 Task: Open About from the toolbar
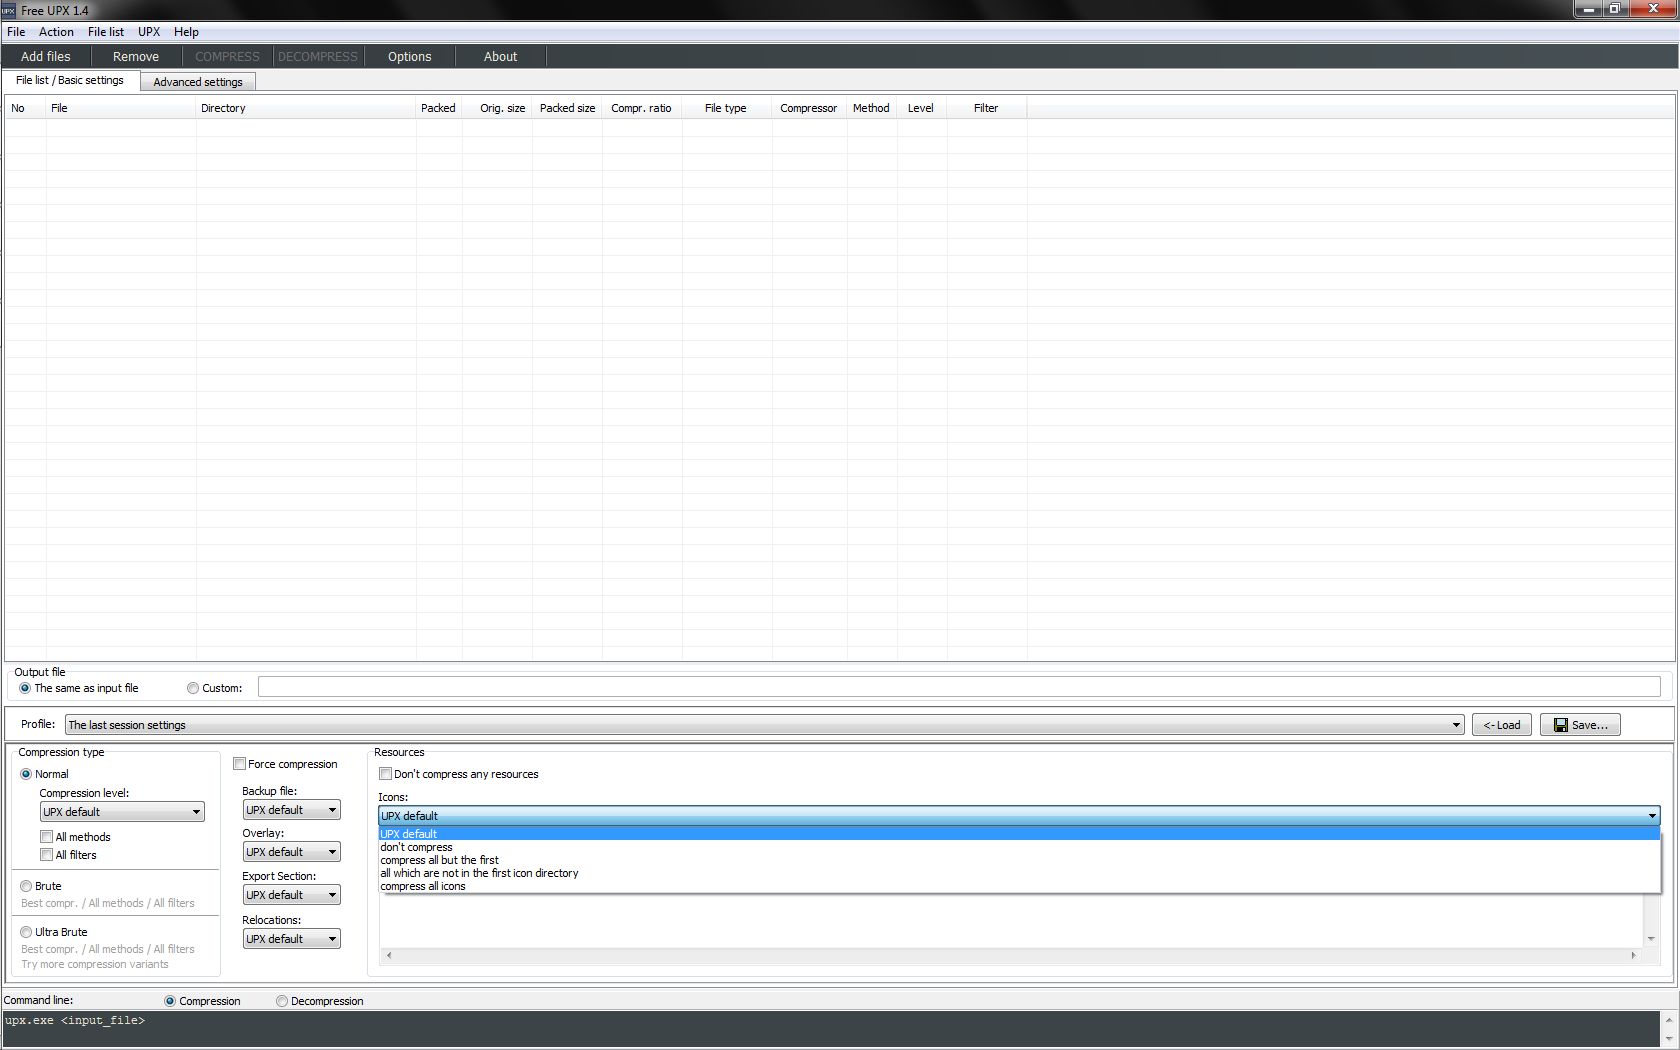pyautogui.click(x=501, y=57)
